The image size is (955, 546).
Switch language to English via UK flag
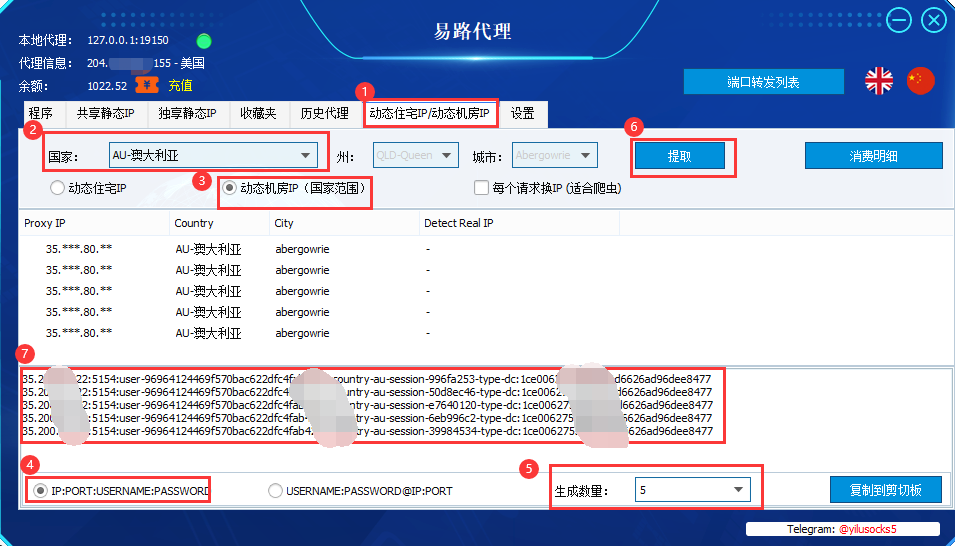[x=879, y=81]
